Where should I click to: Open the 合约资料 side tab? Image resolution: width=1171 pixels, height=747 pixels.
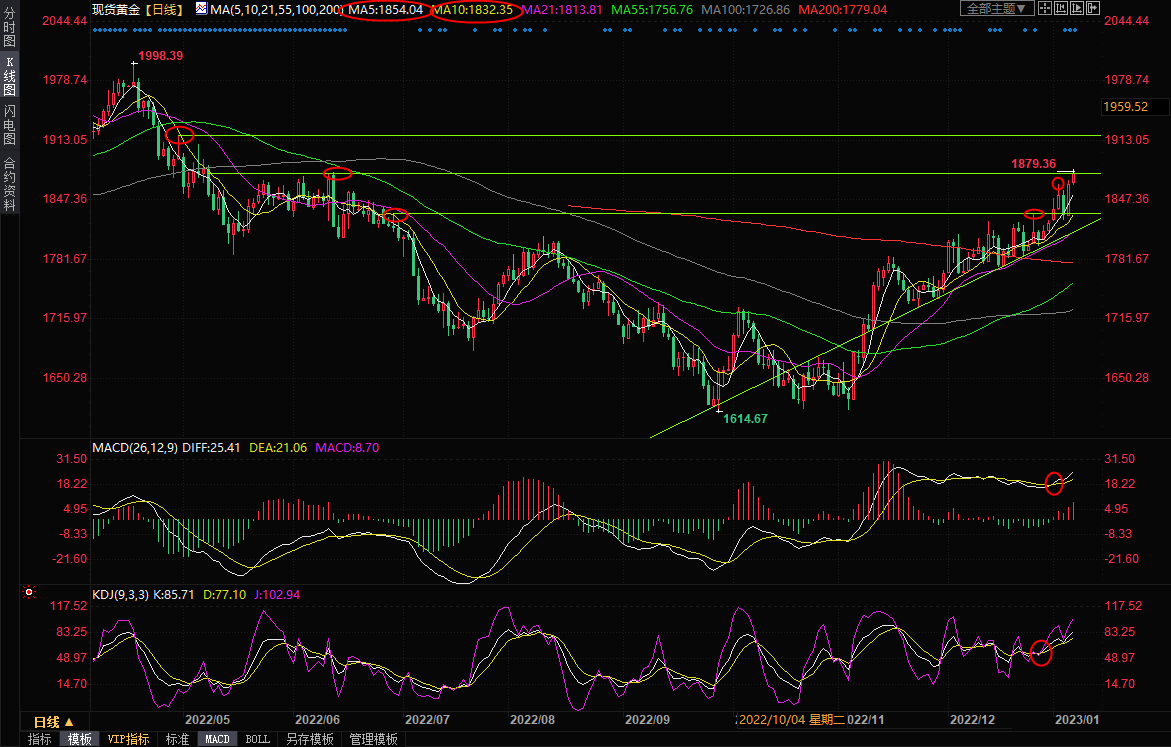click(9, 183)
